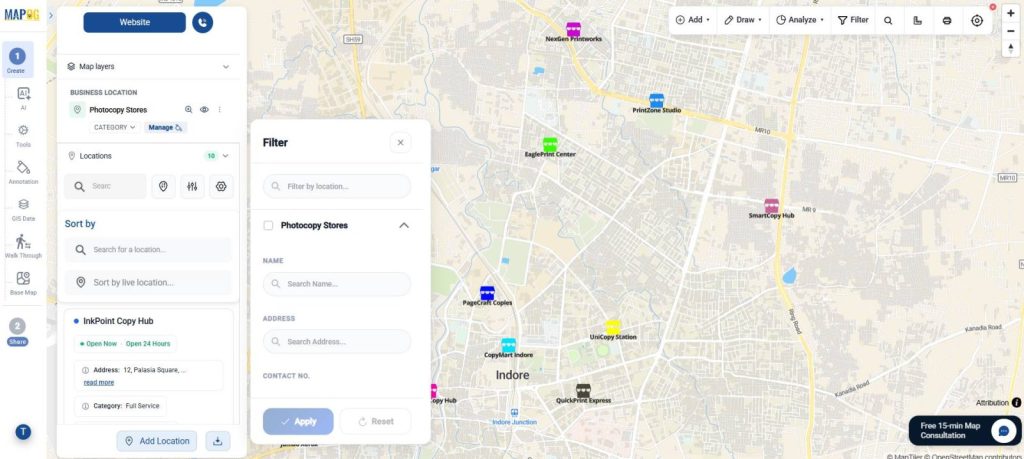The image size is (1024, 459).
Task: Open the sliders filter settings button
Action: [x=192, y=186]
